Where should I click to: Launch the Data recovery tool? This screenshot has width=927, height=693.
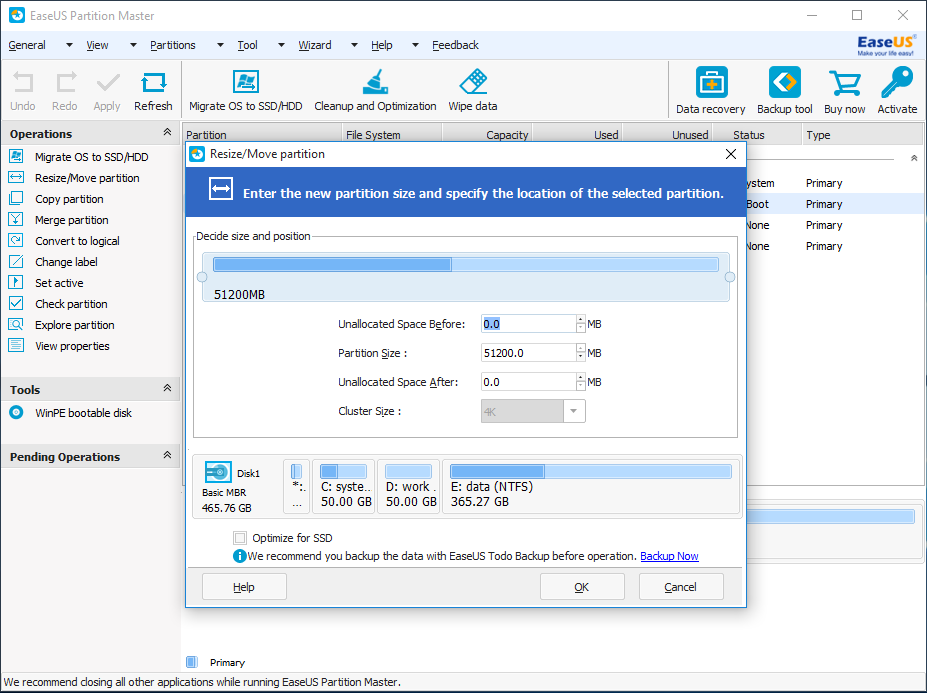(711, 90)
